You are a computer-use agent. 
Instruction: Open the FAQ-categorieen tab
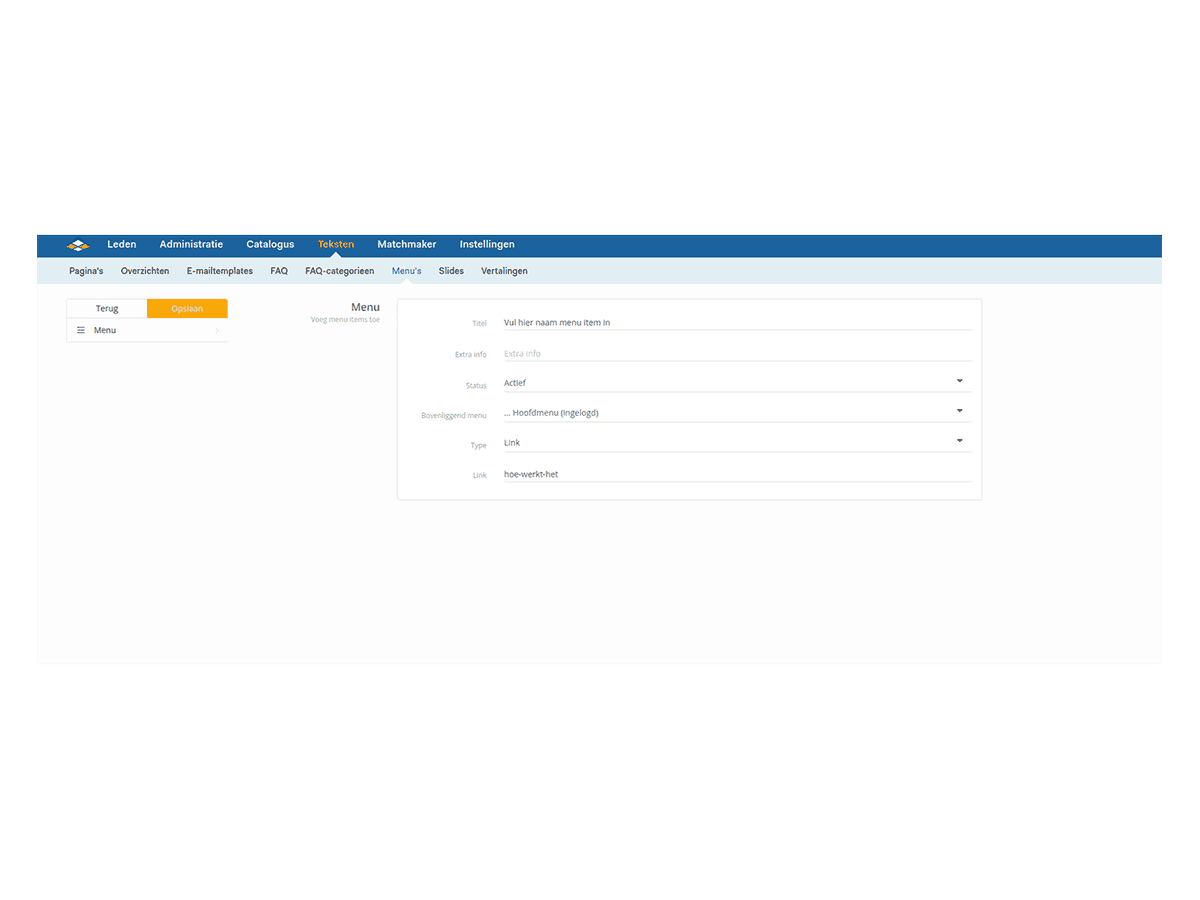[340, 271]
